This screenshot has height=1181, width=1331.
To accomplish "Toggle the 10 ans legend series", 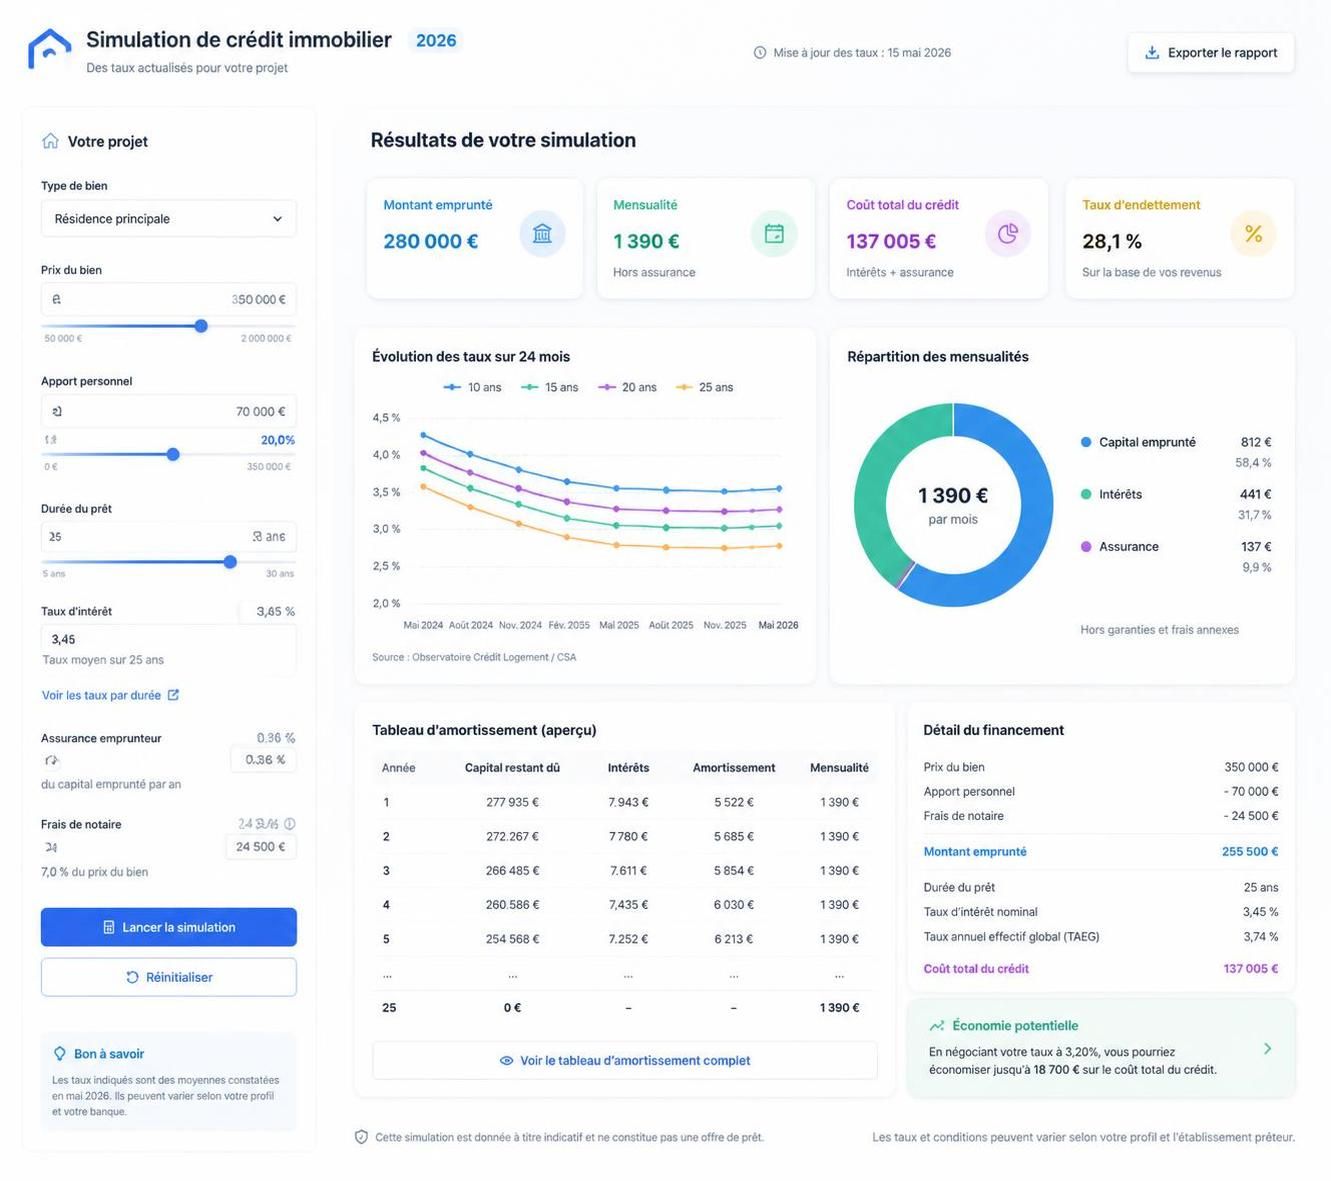I will 472,387.
